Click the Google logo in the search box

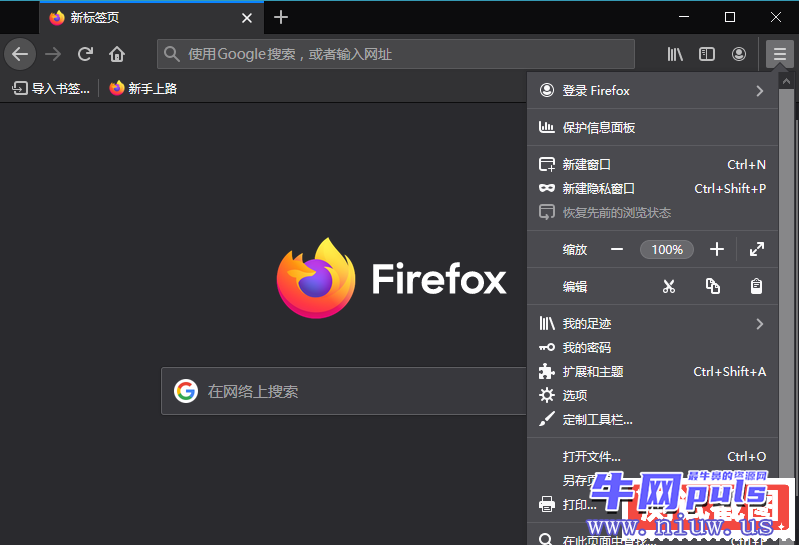point(186,391)
